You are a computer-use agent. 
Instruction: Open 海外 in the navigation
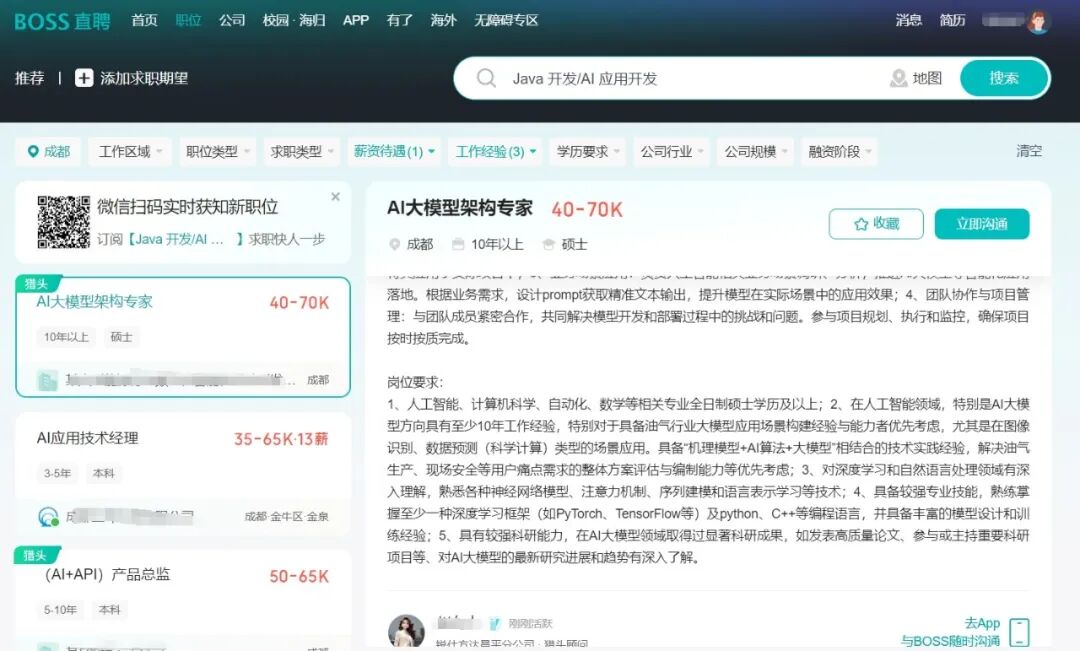coord(444,21)
